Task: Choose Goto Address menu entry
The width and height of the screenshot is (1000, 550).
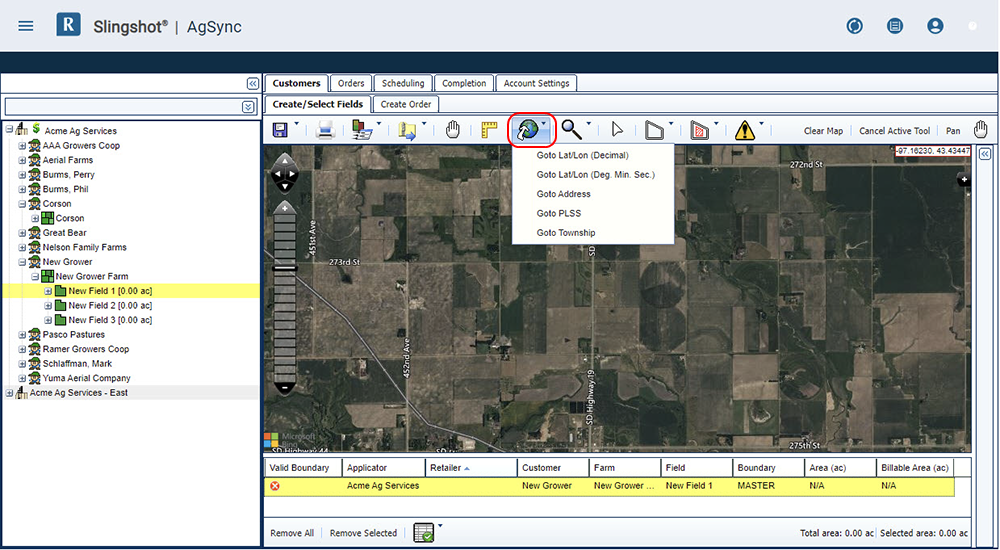Action: coord(564,194)
